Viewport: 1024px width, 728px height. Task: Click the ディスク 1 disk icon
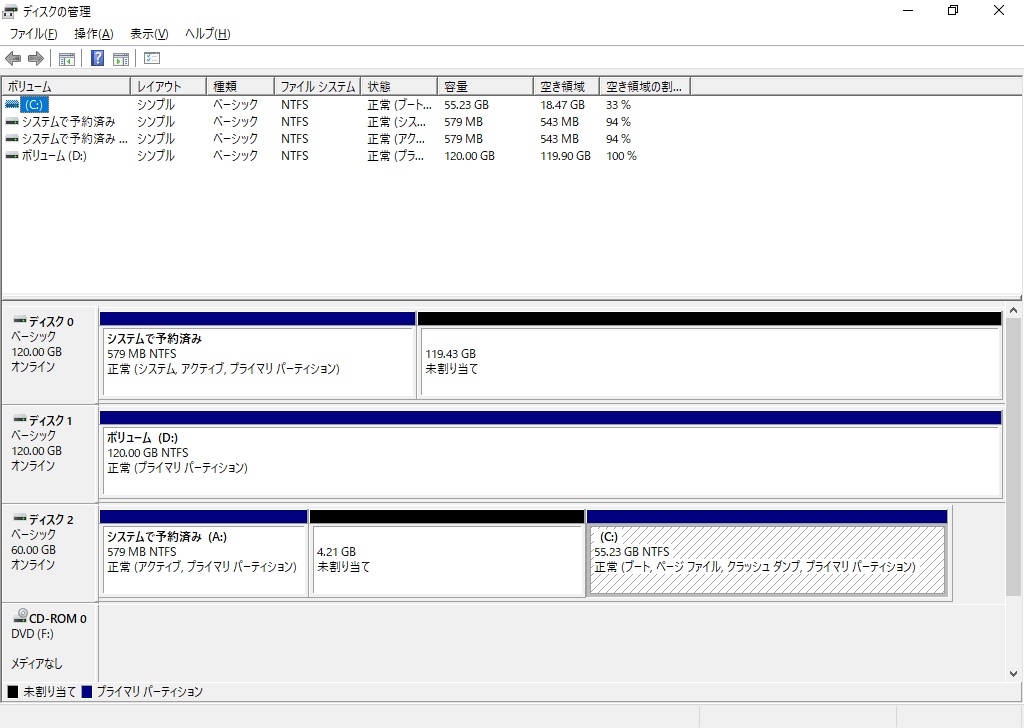(20, 419)
